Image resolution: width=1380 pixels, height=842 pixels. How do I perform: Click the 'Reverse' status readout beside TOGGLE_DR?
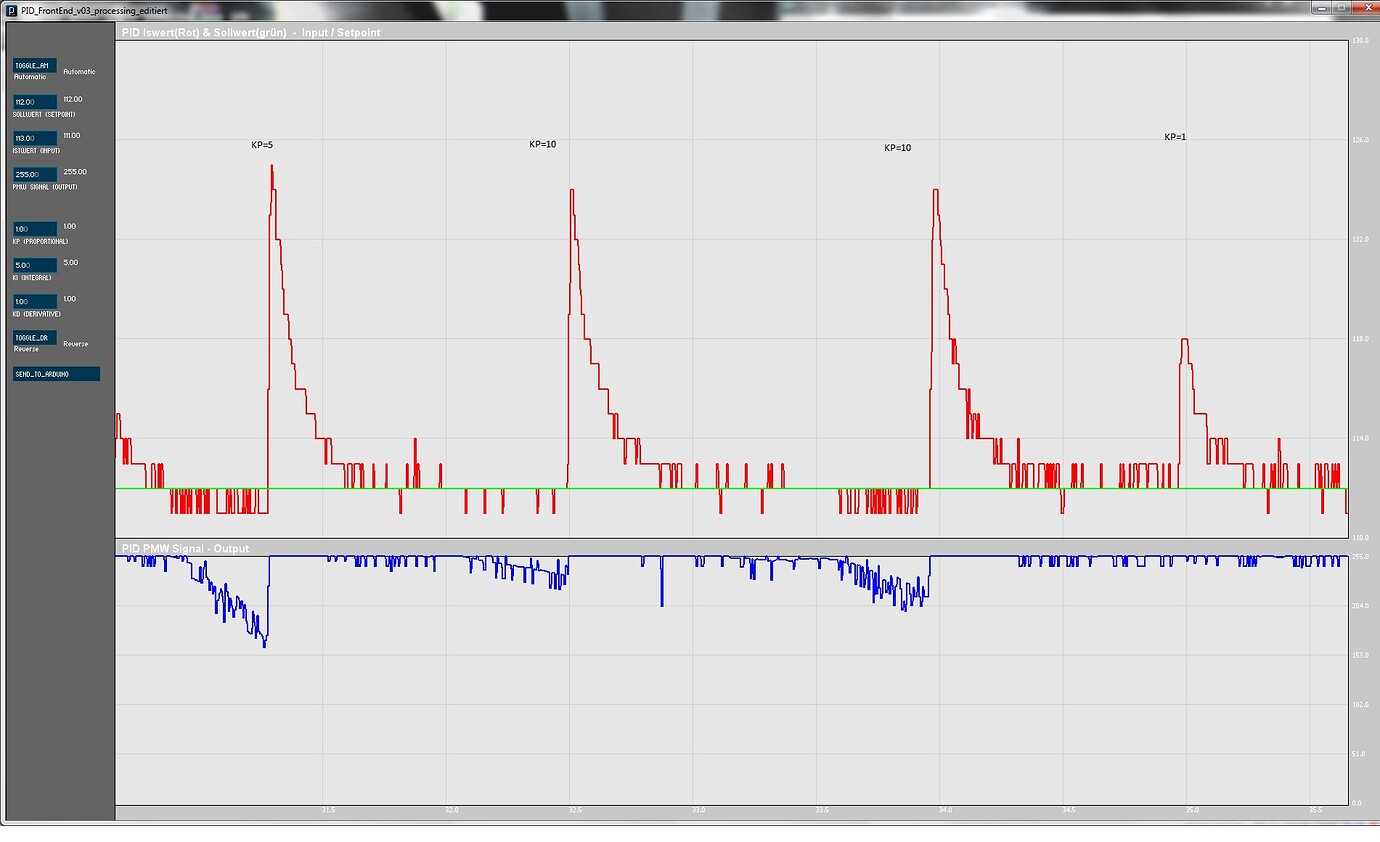[75, 344]
